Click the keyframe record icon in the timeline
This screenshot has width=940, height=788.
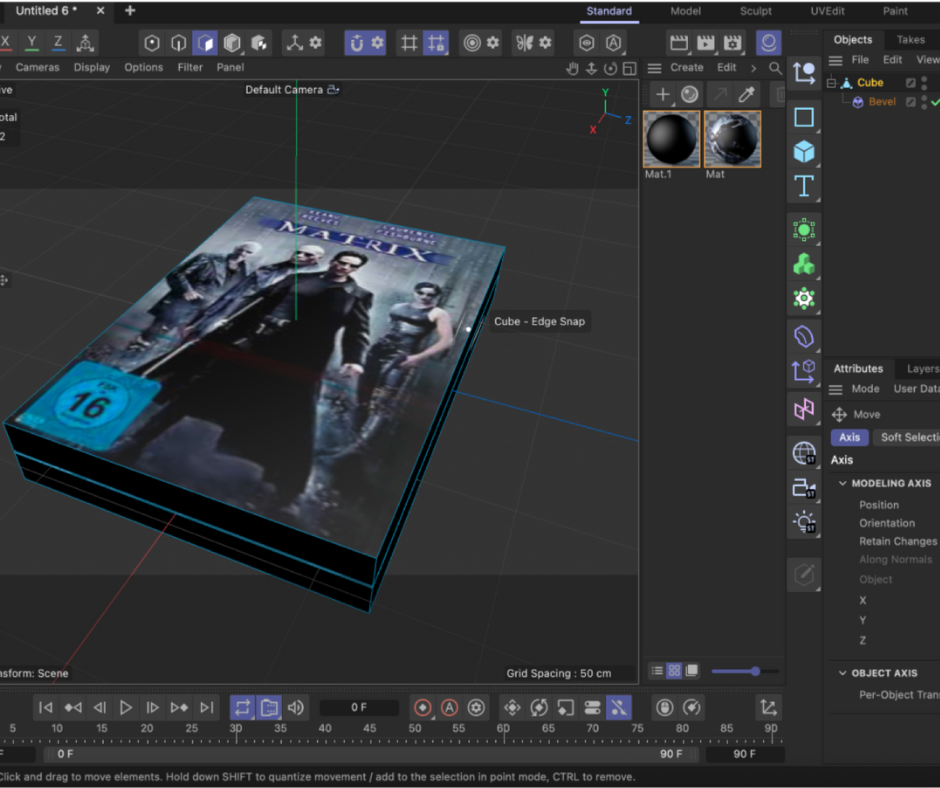tap(424, 707)
